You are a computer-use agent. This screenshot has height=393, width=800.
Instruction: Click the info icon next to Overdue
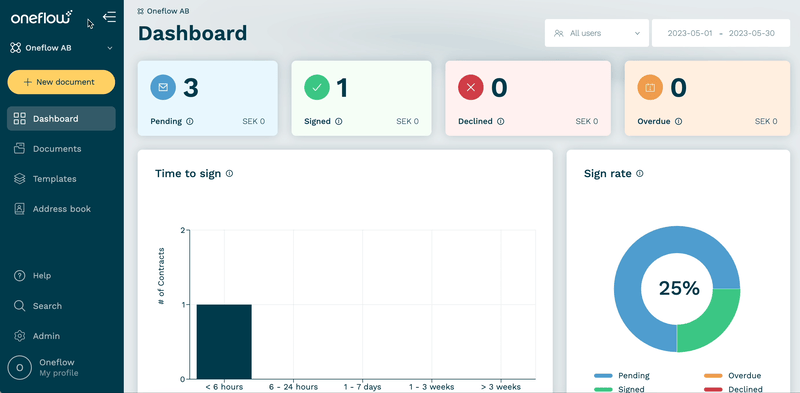point(679,121)
